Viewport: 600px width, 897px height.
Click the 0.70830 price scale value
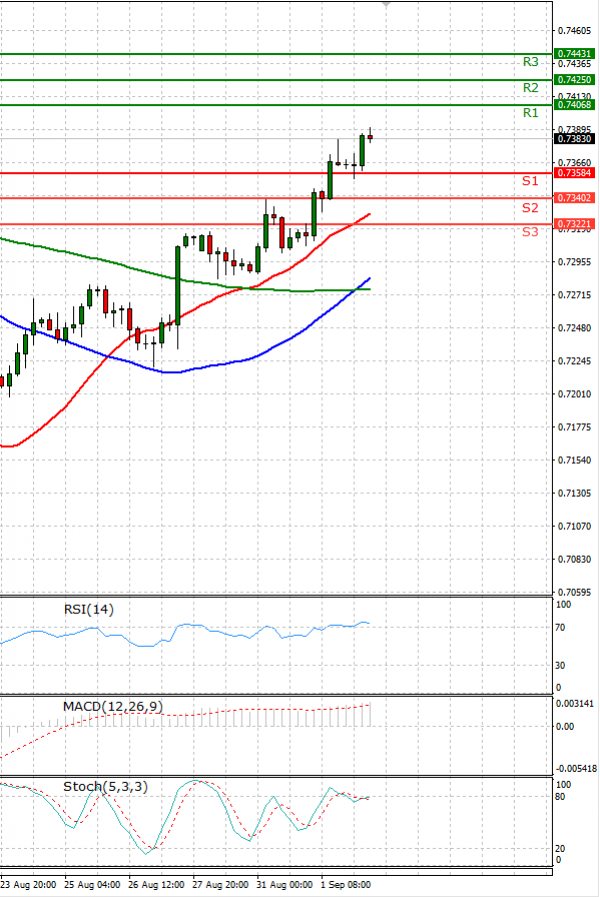tap(574, 559)
